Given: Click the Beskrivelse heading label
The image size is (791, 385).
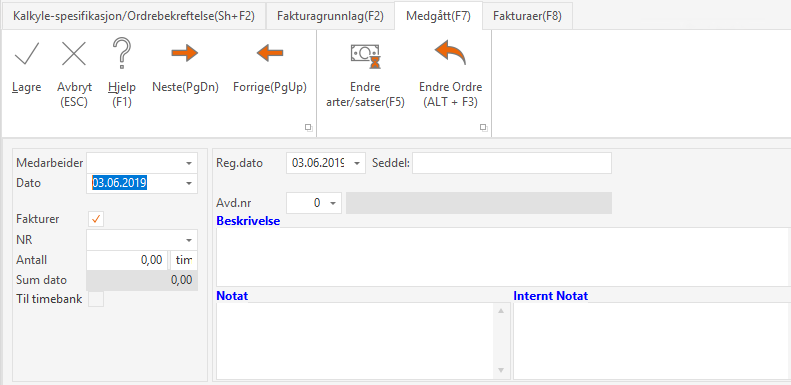Looking at the screenshot, I should pyautogui.click(x=248, y=221).
